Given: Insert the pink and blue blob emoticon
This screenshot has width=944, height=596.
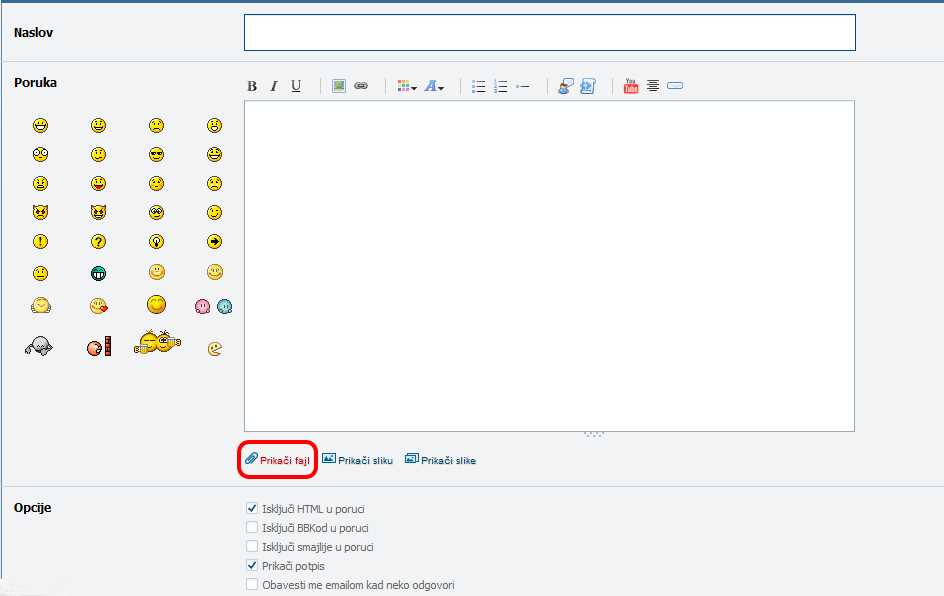Looking at the screenshot, I should pos(214,306).
